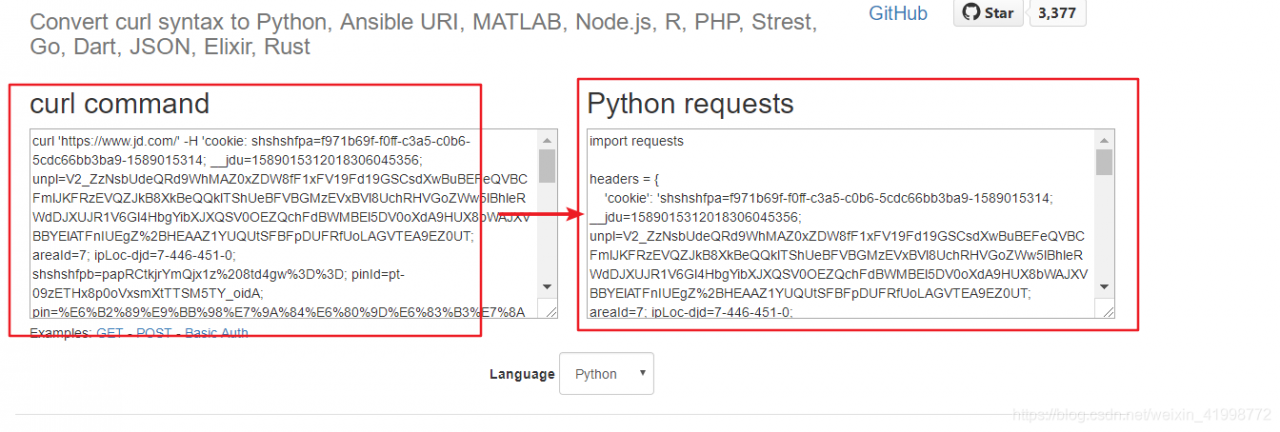Open the GitHub link
Screen dimensions: 1280x432
(x=897, y=13)
